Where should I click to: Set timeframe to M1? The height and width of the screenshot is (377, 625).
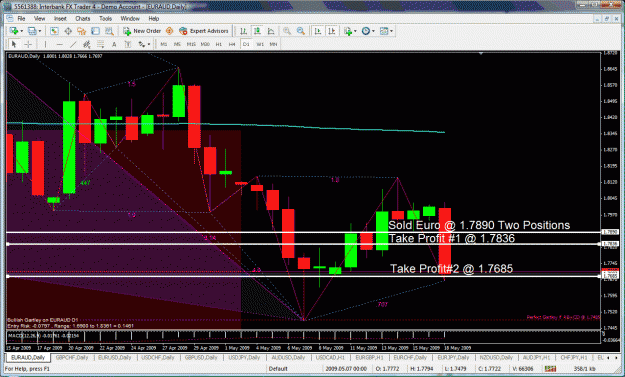pyautogui.click(x=163, y=44)
